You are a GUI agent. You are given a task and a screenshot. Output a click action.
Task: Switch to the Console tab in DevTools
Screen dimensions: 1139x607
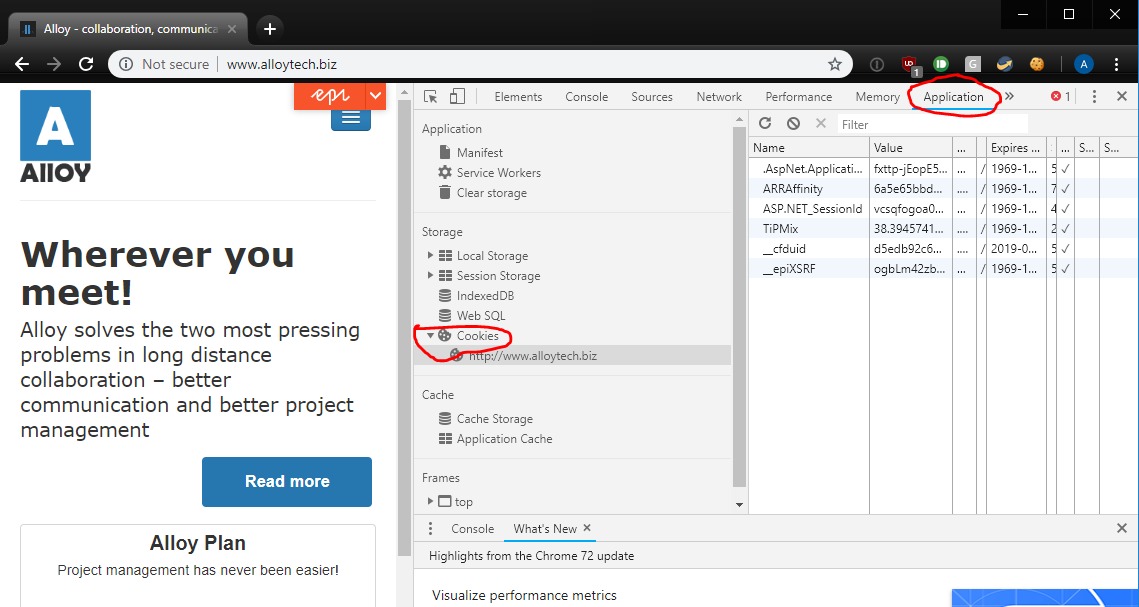[x=586, y=97]
